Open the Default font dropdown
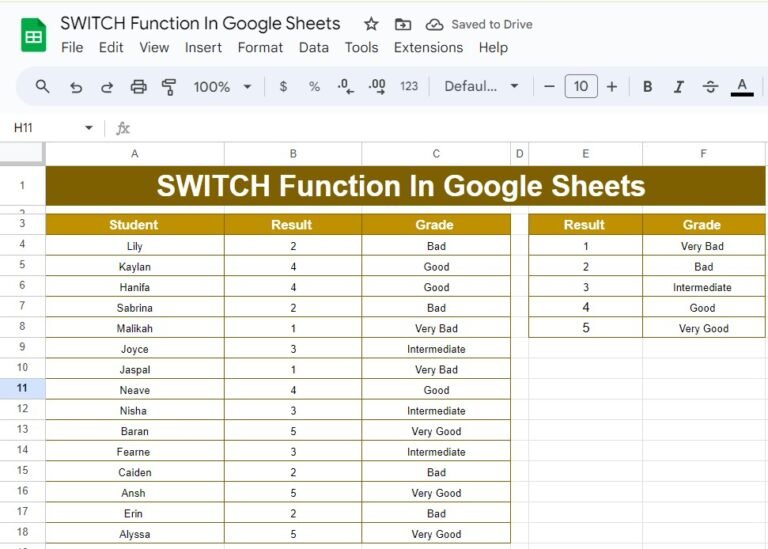 pos(481,87)
